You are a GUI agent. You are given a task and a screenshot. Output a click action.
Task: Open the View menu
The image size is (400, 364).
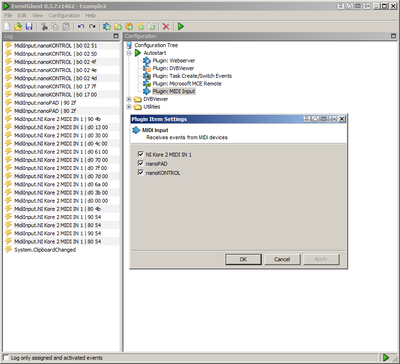click(x=38, y=15)
